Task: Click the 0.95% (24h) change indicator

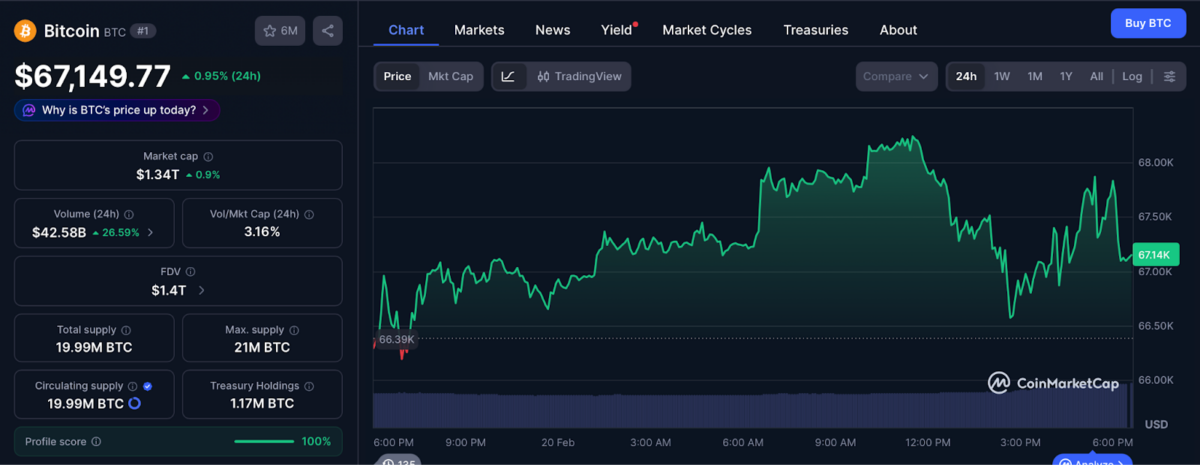Action: pyautogui.click(x=221, y=76)
